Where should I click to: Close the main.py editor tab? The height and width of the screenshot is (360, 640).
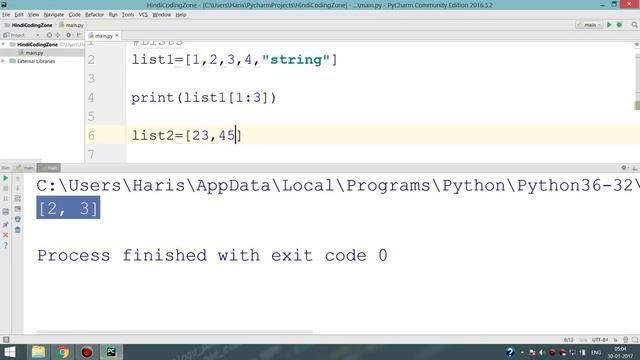[x=117, y=36]
